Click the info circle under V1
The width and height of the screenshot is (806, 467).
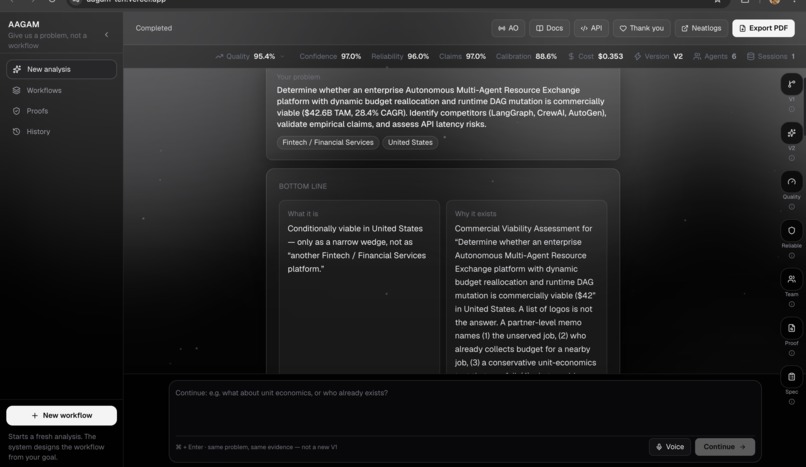tap(792, 109)
